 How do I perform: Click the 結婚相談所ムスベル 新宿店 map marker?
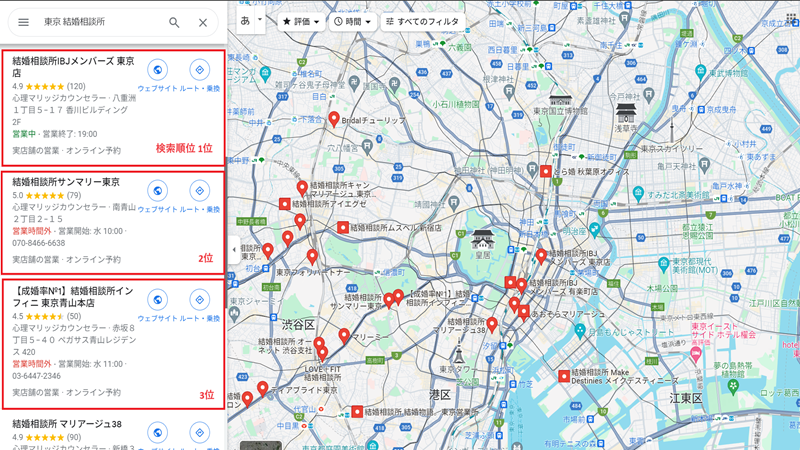pos(343,228)
